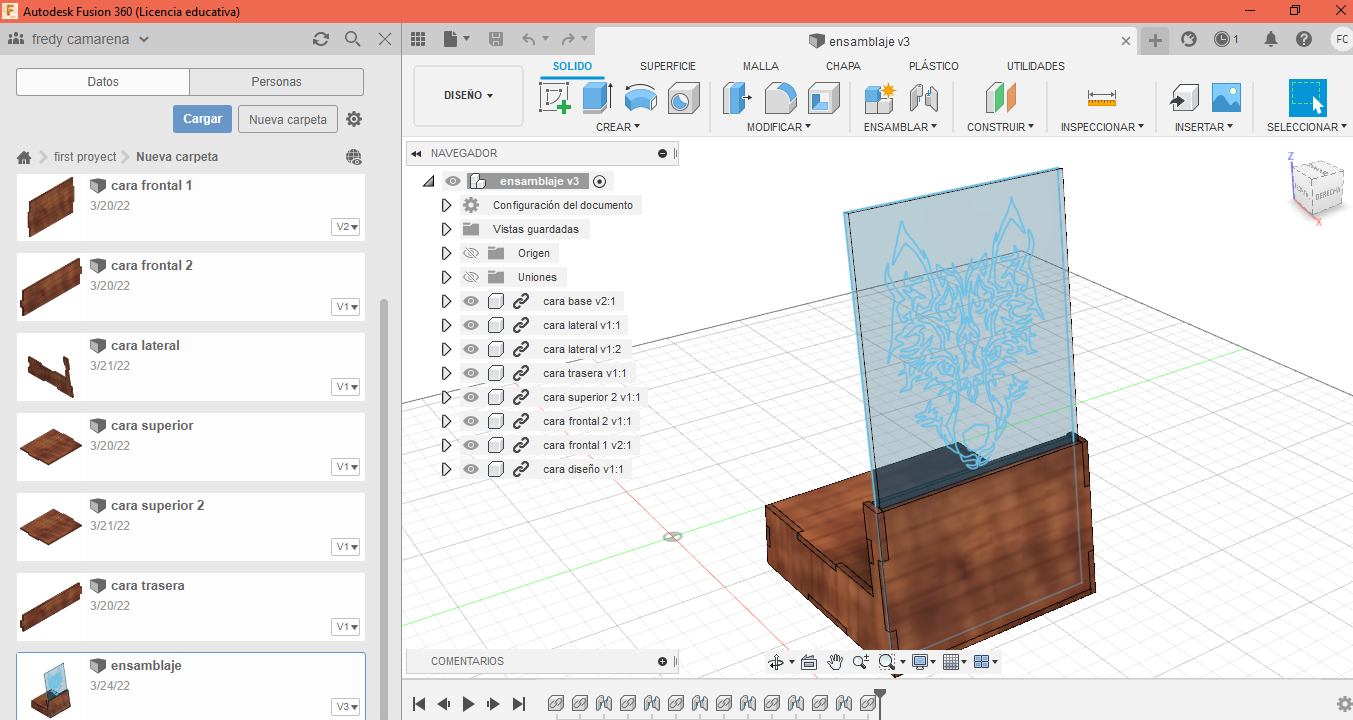Select the Extrude tool icon
1353x720 pixels.
pos(597,98)
